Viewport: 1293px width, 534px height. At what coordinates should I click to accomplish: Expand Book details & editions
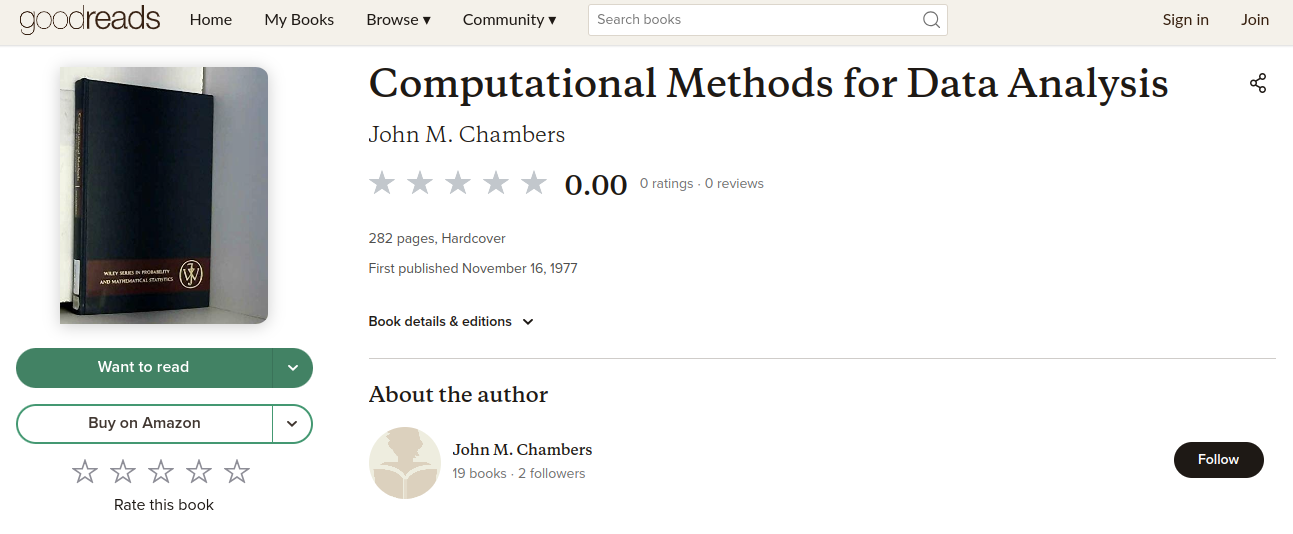451,322
